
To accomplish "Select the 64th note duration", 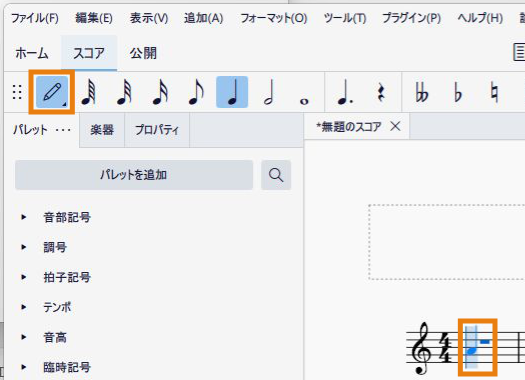I will 89,92.
